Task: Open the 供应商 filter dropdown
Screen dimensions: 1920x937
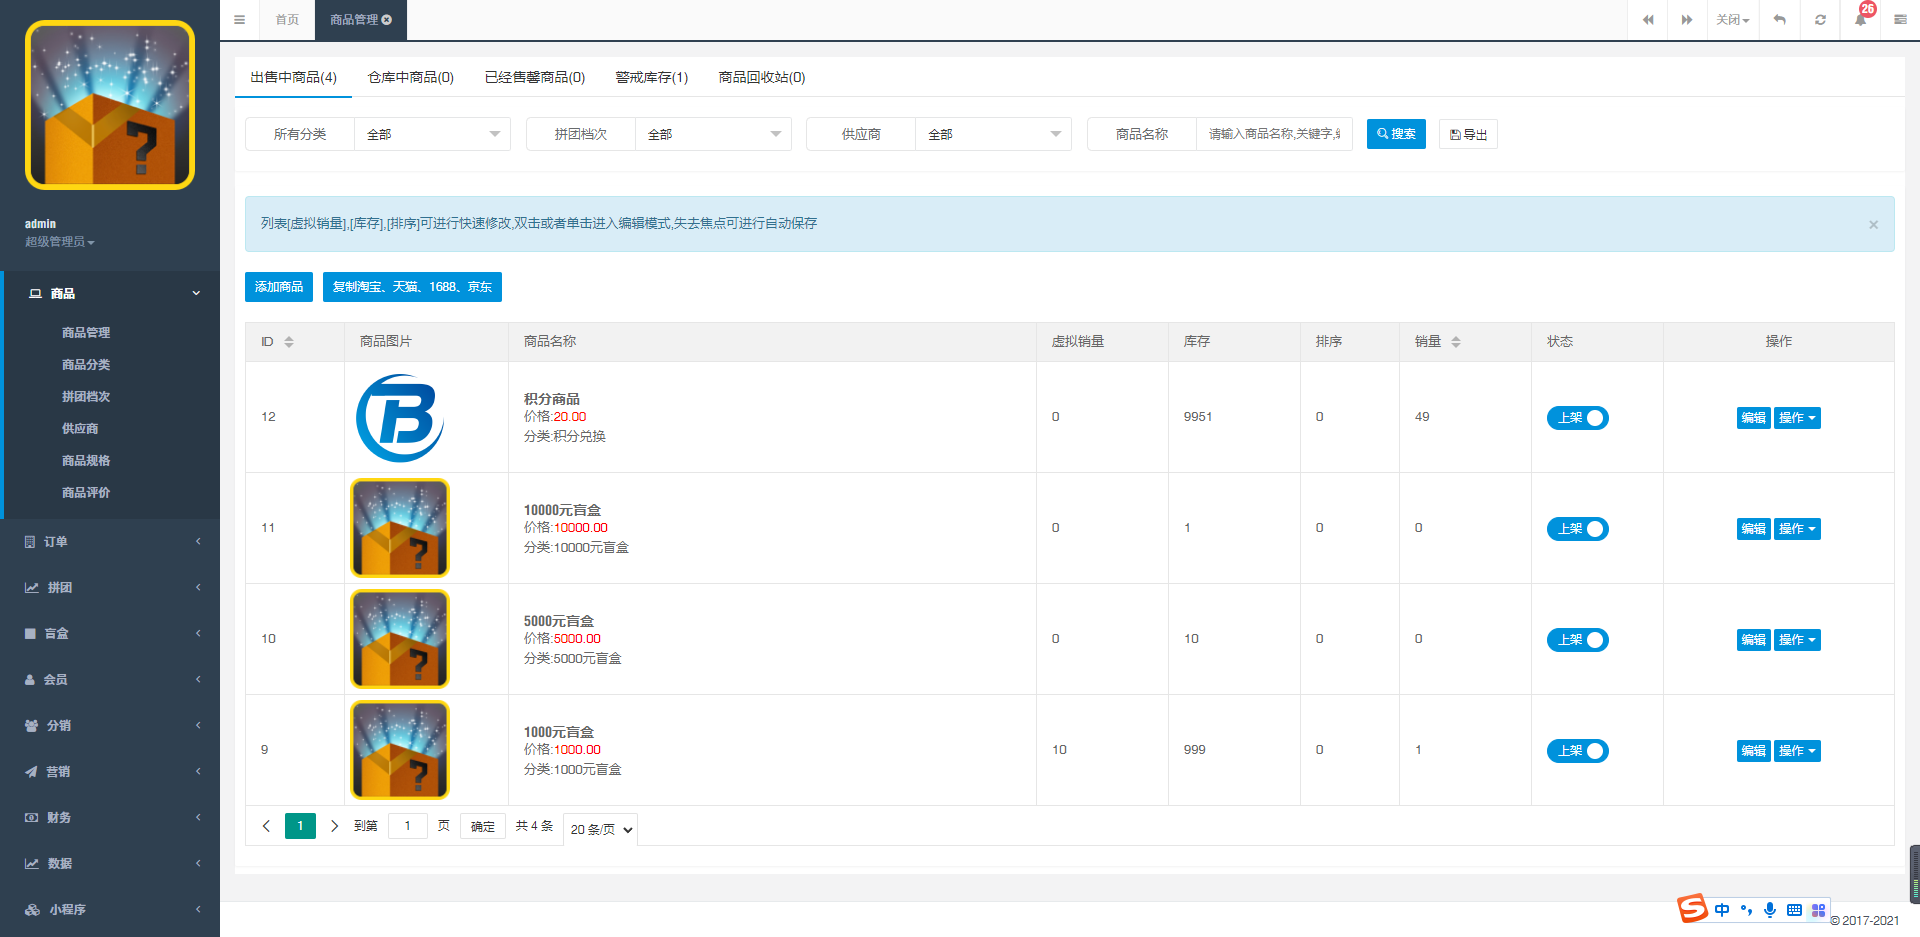Action: tap(993, 134)
